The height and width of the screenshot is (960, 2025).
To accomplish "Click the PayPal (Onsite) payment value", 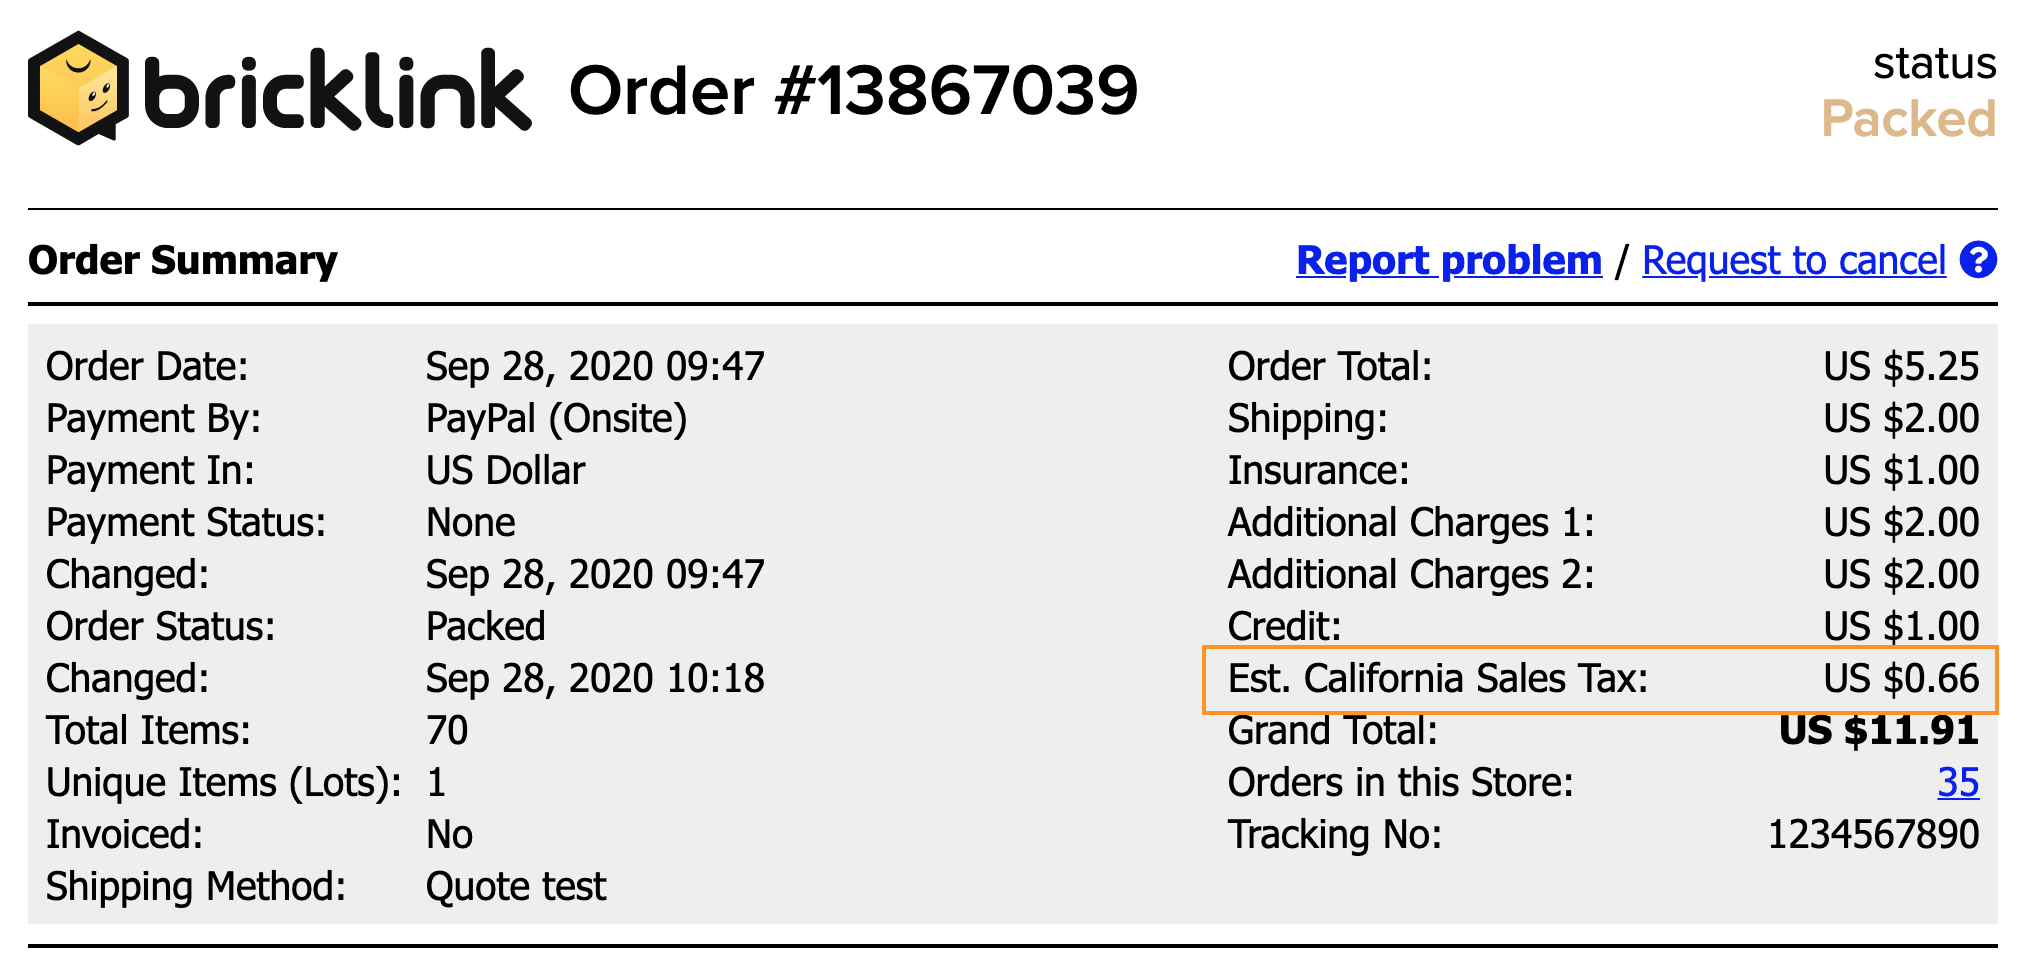I will (556, 418).
